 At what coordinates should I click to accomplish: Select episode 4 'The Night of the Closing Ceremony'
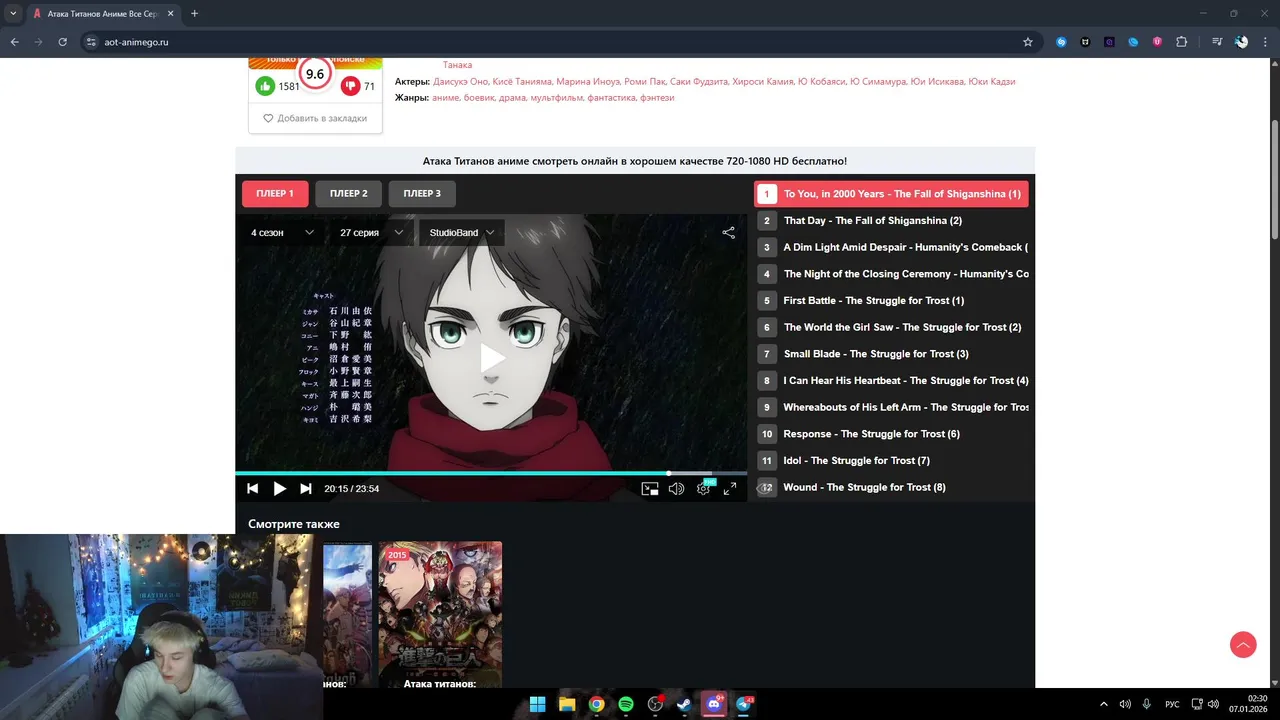click(891, 274)
